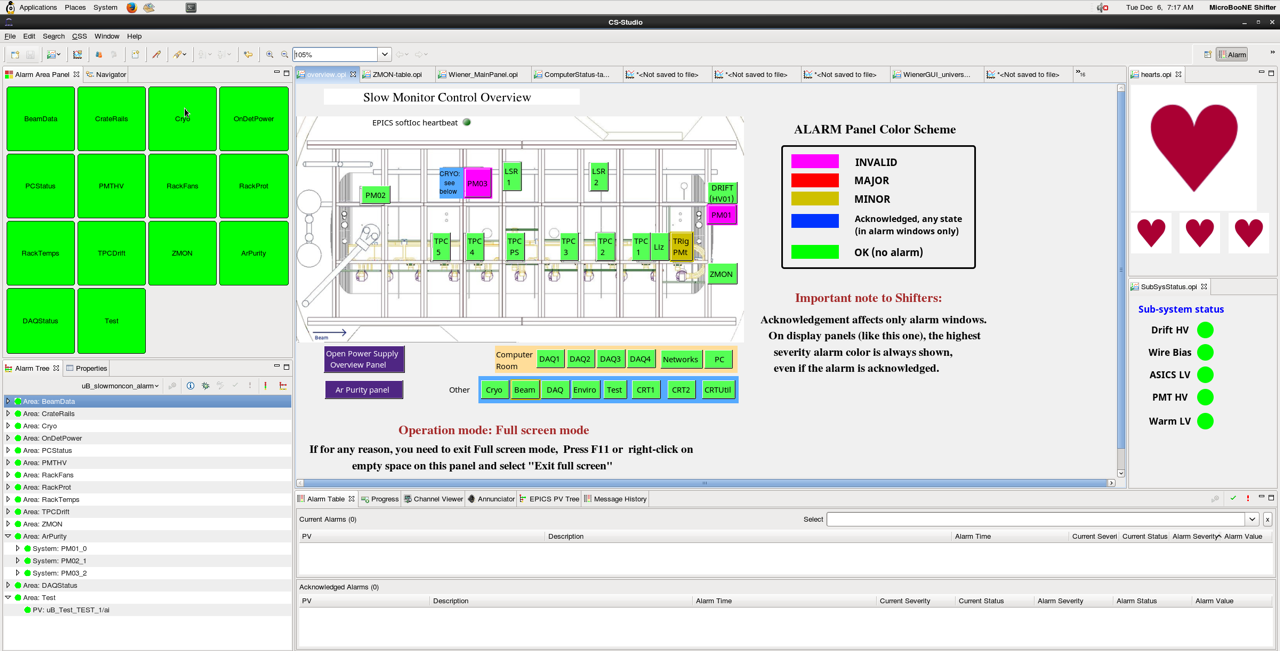This screenshot has width=1280, height=651.
Task: Open the zoom percentage dropdown
Action: (384, 55)
